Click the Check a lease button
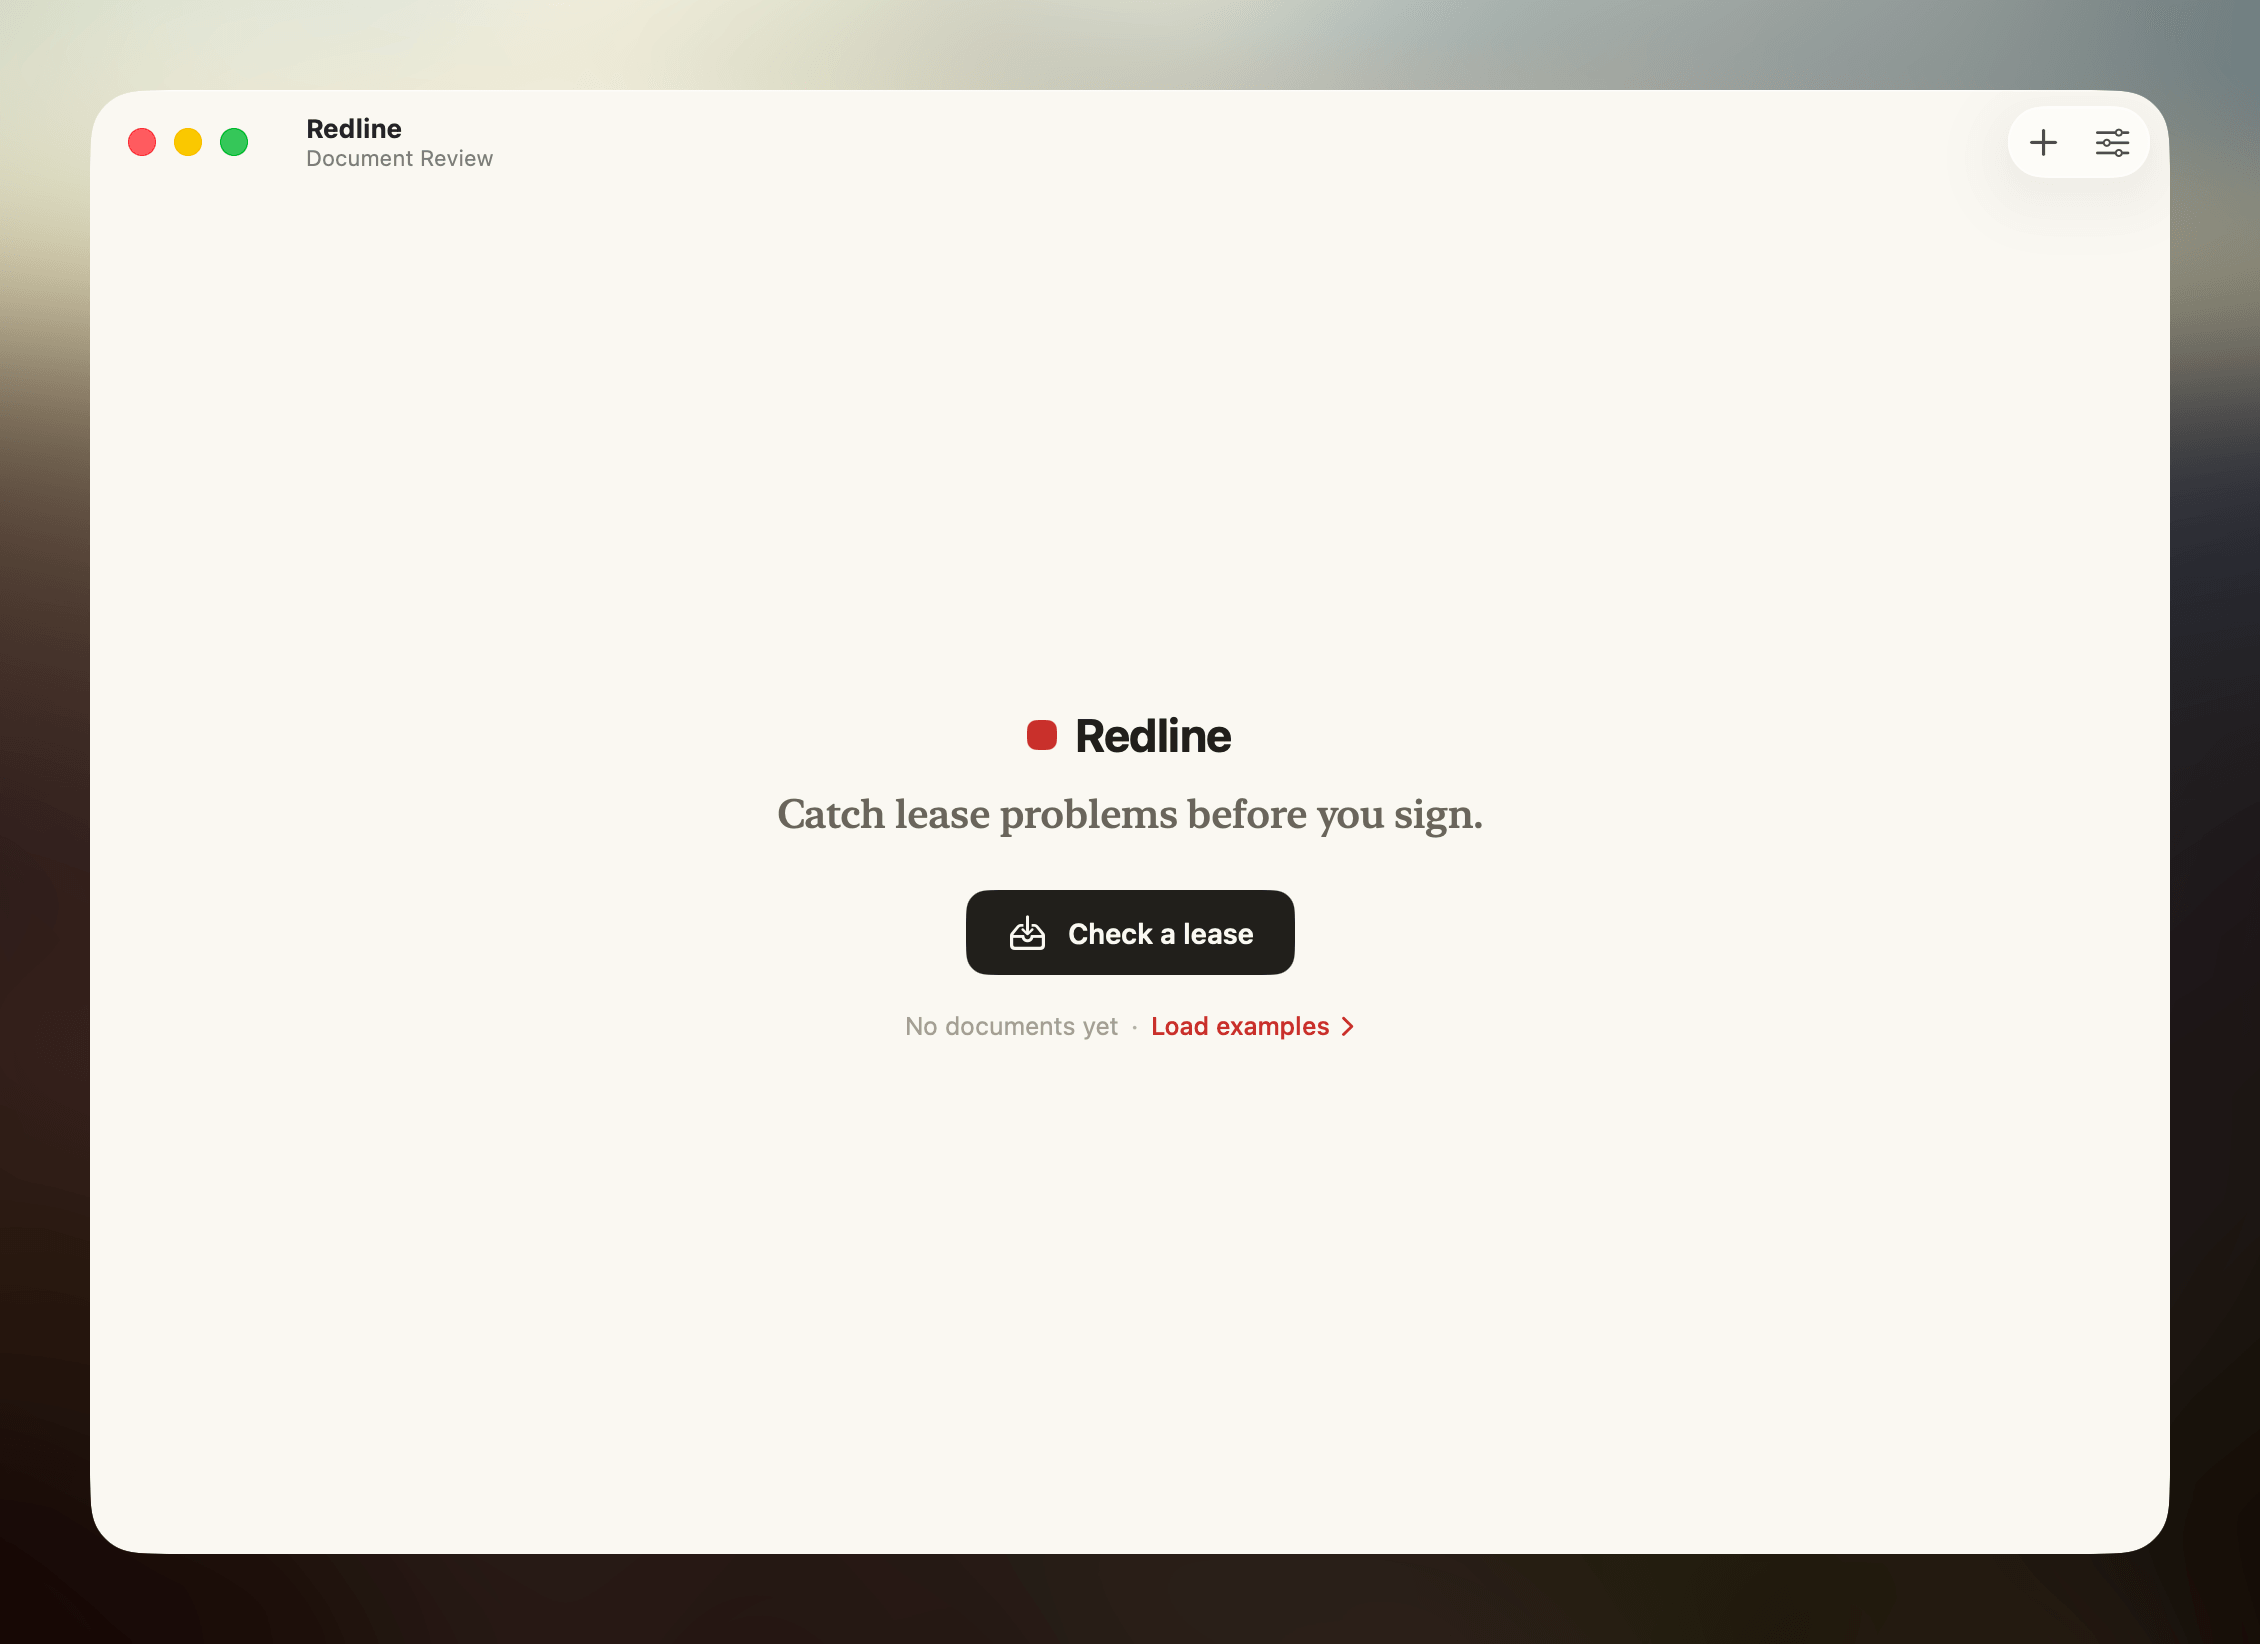Viewport: 2260px width, 1644px height. (x=1130, y=932)
